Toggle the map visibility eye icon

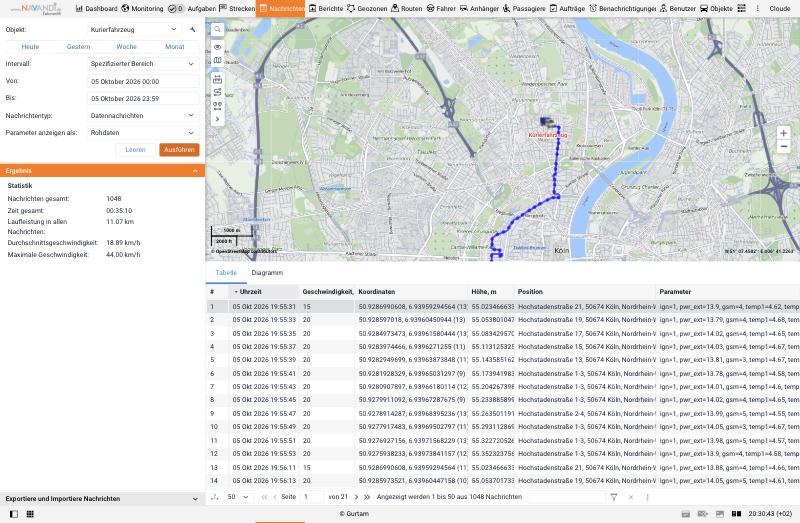coord(217,47)
